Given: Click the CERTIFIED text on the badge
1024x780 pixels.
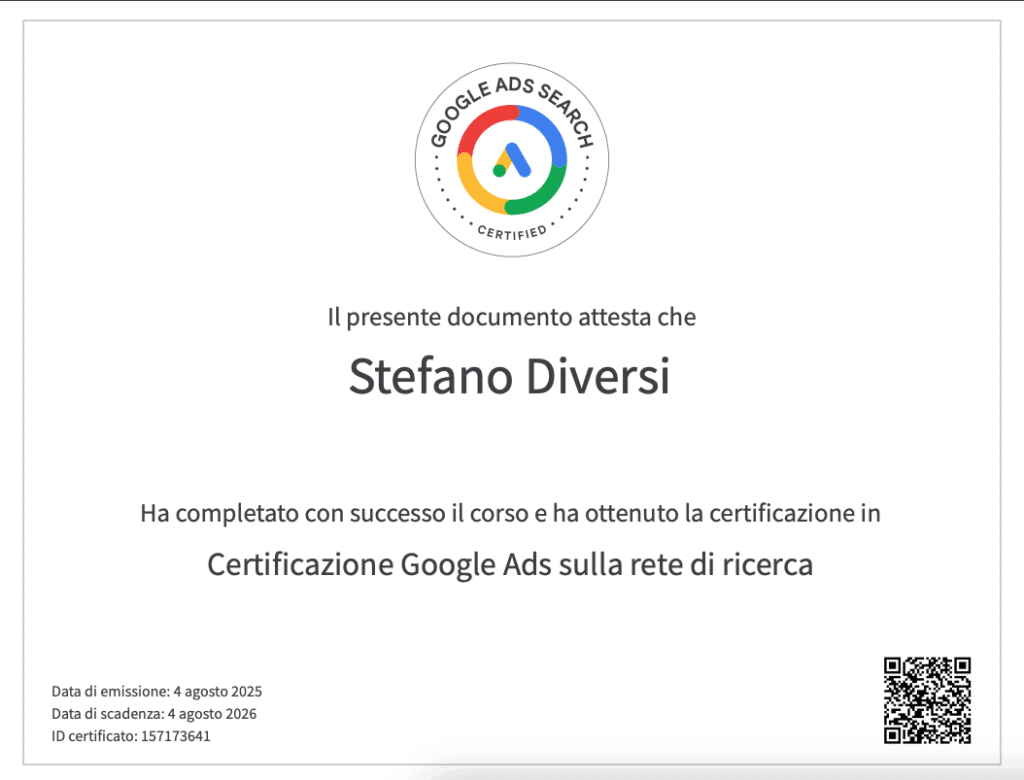Looking at the screenshot, I should [x=512, y=231].
